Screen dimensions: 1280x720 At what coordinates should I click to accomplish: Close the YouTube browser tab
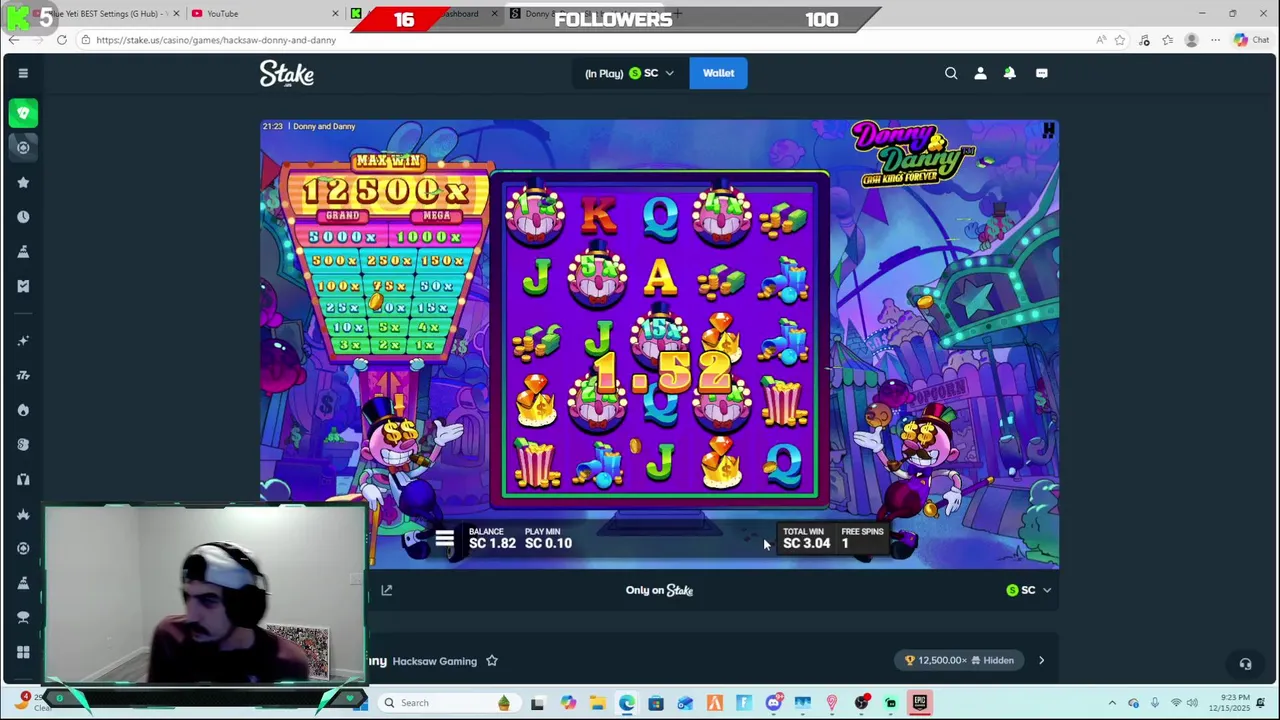pos(335,13)
